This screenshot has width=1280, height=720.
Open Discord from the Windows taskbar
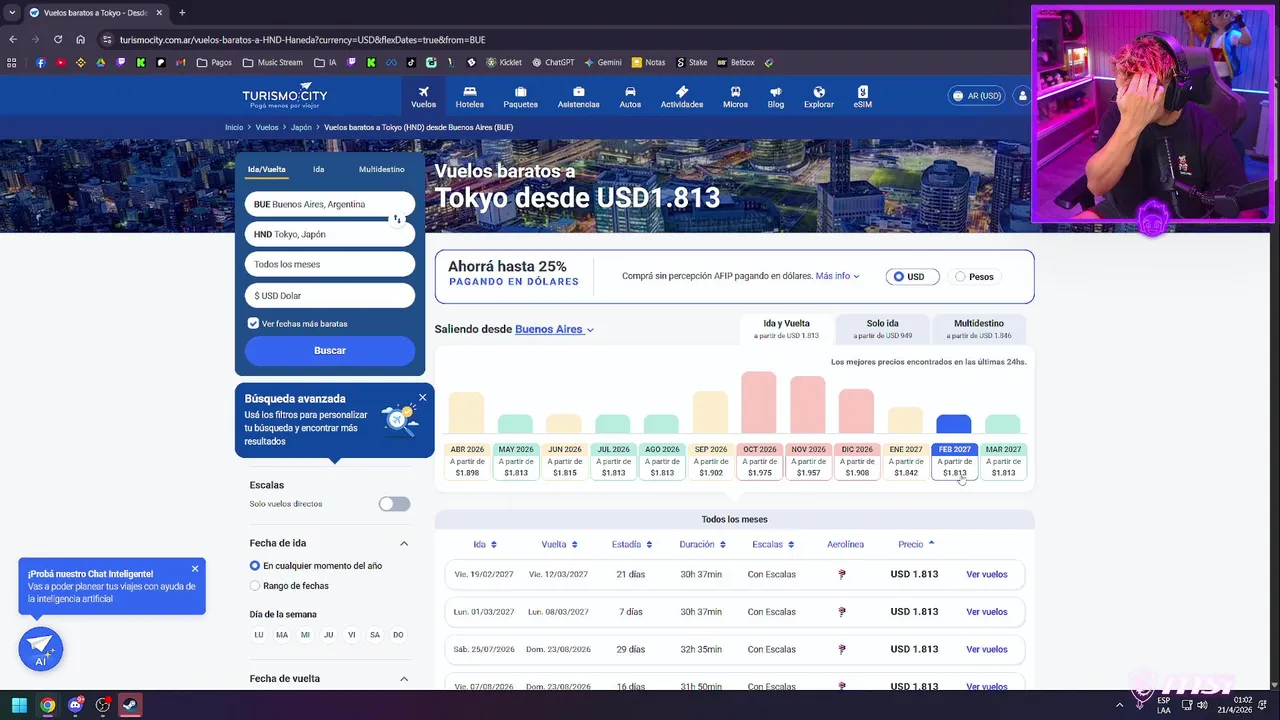click(x=75, y=705)
